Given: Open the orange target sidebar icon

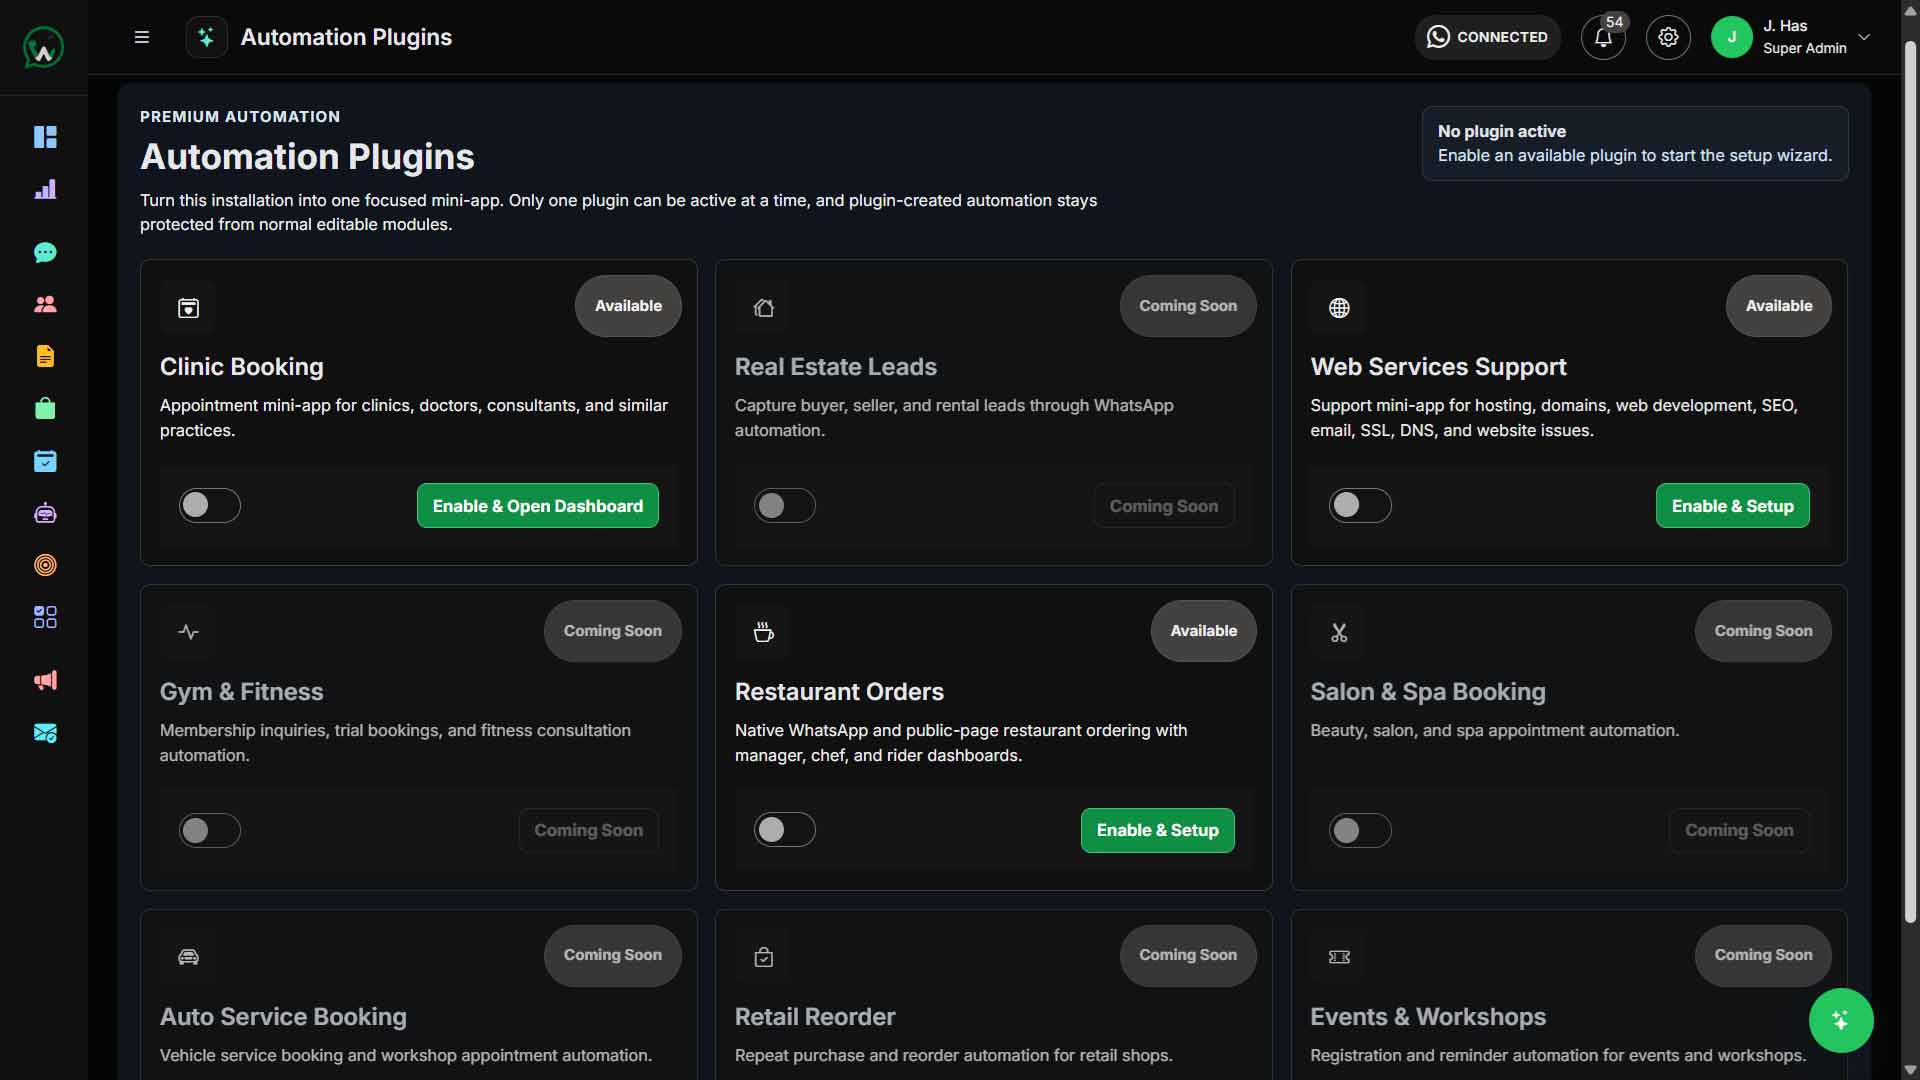Looking at the screenshot, I should click(45, 565).
